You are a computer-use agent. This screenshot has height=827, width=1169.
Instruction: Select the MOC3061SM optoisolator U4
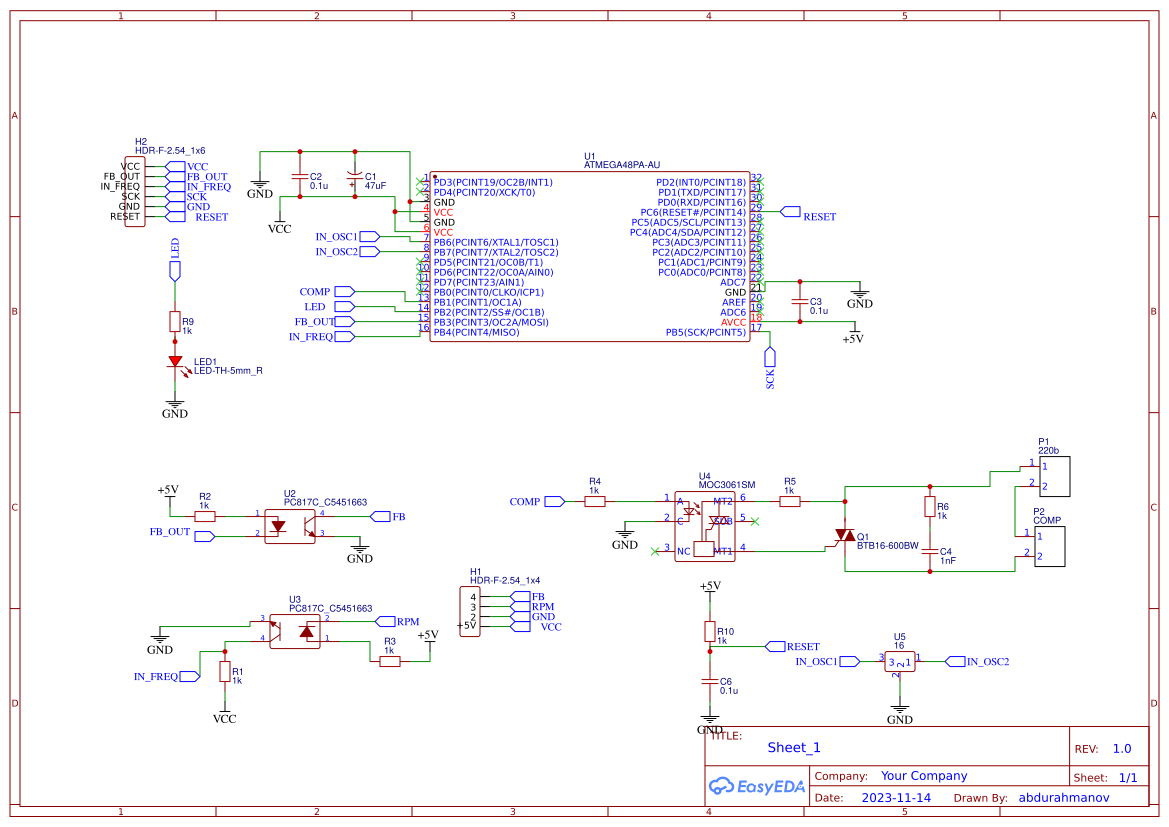tap(705, 525)
